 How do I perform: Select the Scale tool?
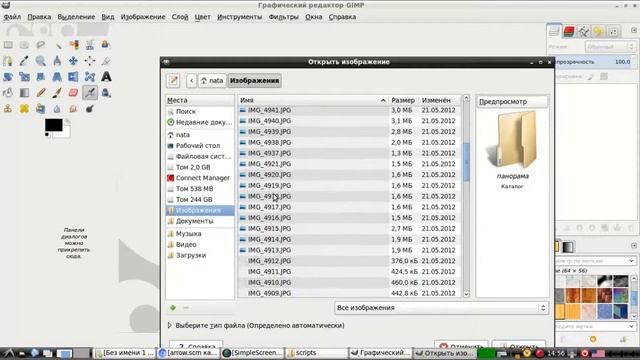pos(24,77)
